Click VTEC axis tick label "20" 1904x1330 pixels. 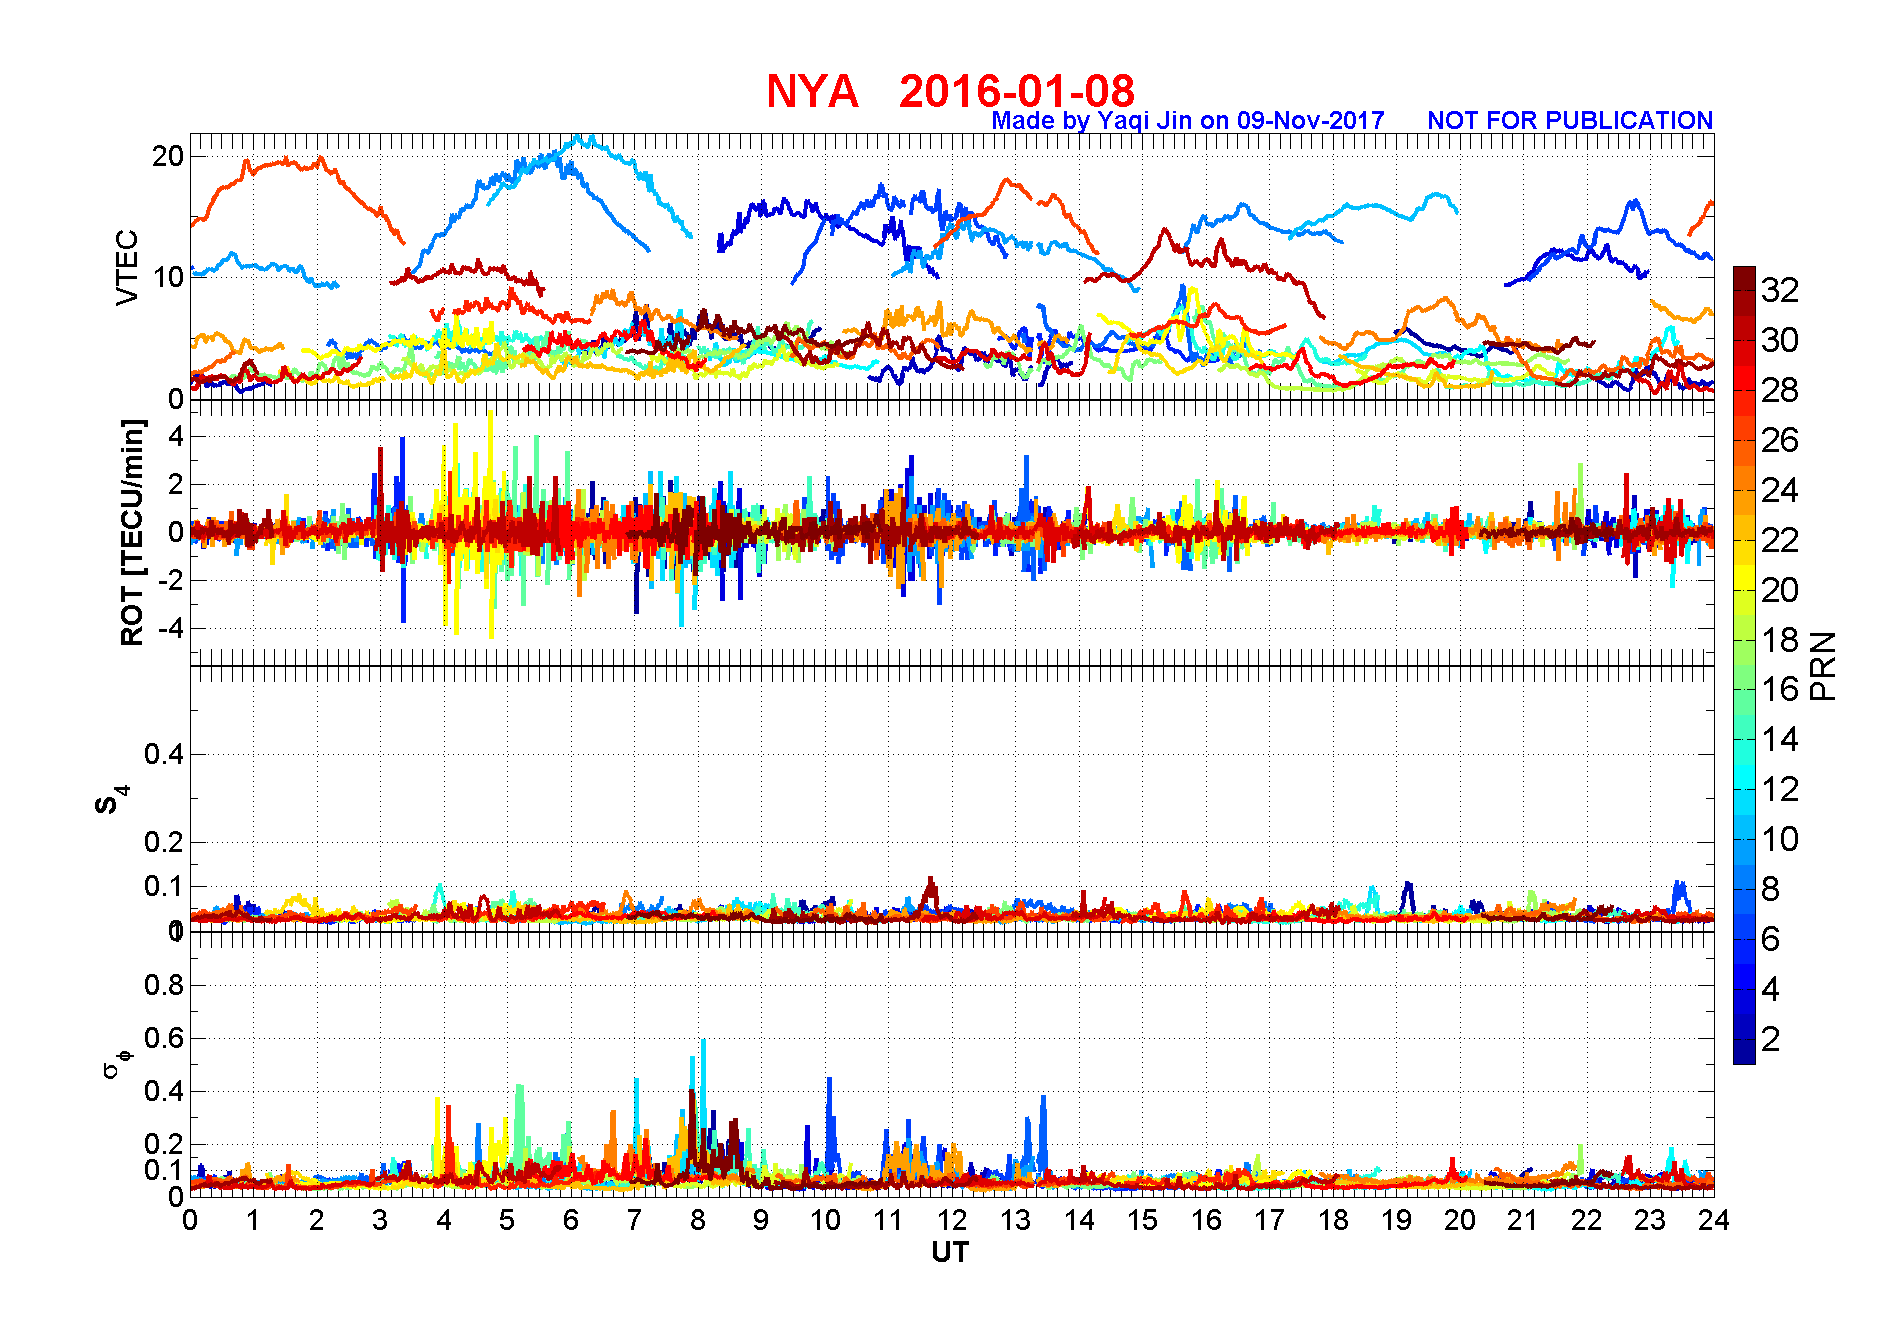(x=168, y=156)
